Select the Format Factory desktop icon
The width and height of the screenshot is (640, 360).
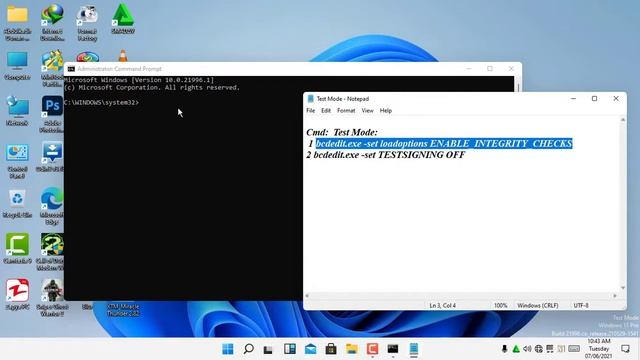[87, 22]
